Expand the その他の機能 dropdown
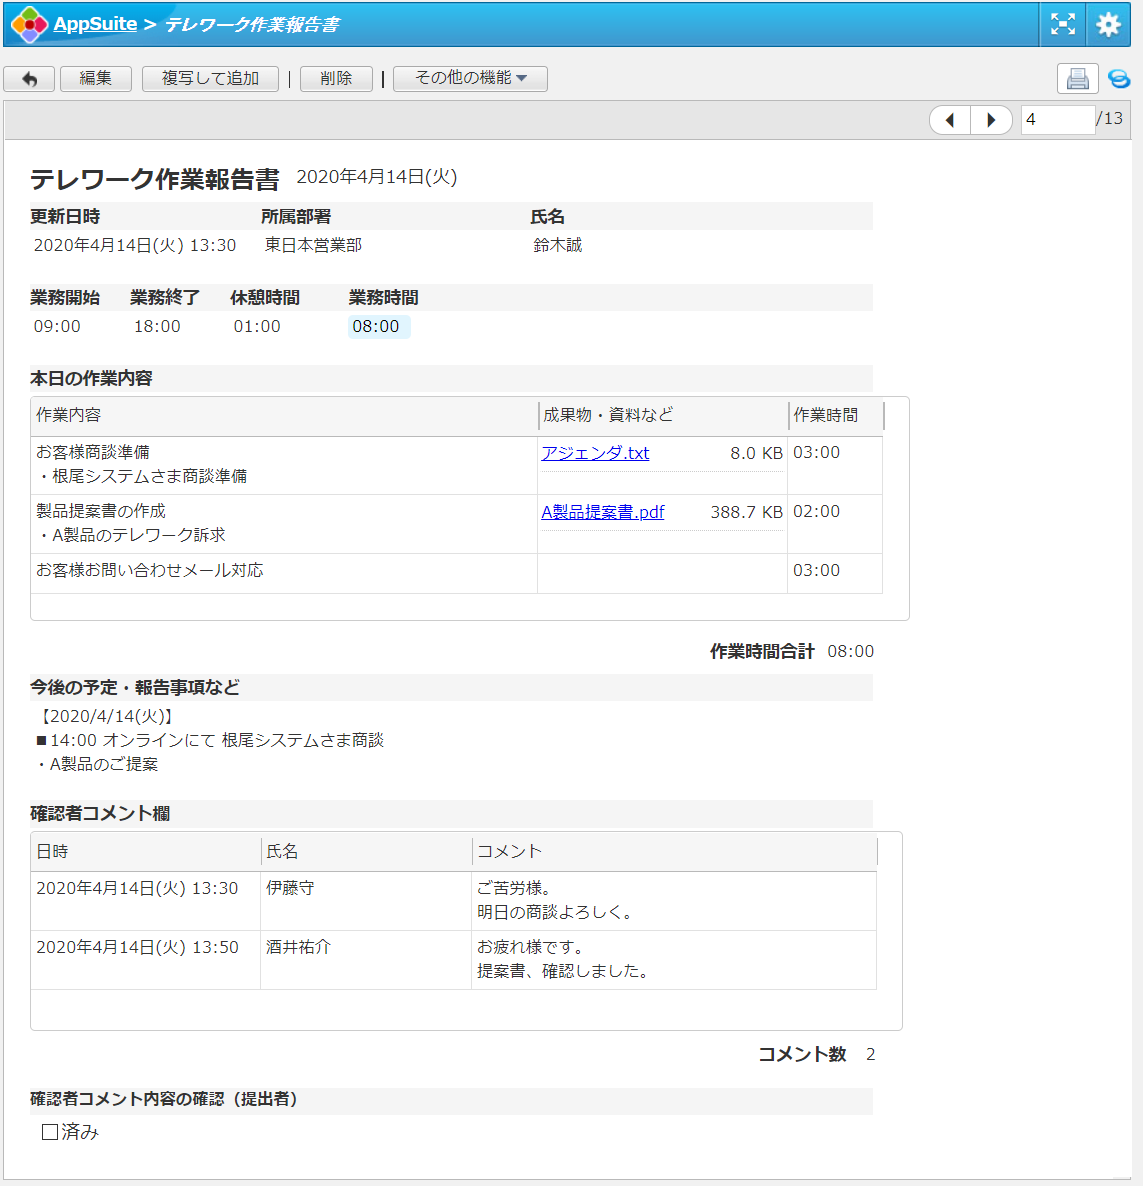This screenshot has width=1143, height=1186. coord(470,78)
